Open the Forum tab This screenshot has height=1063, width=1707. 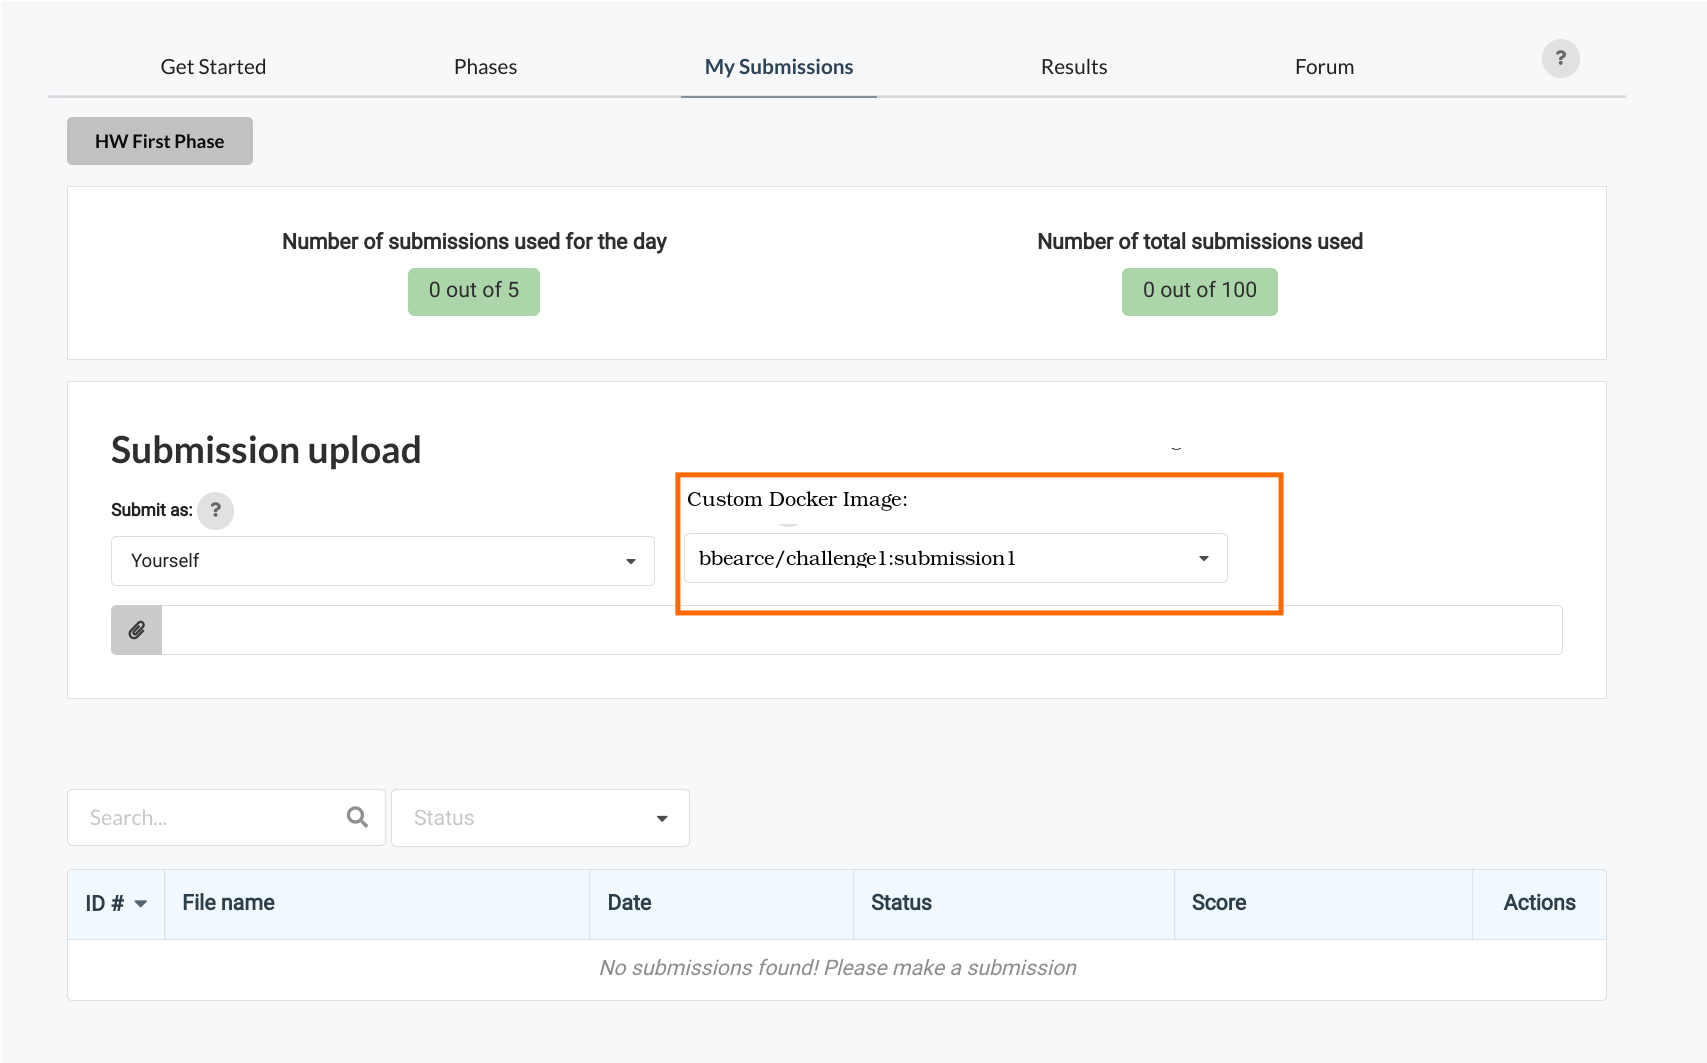tap(1324, 67)
